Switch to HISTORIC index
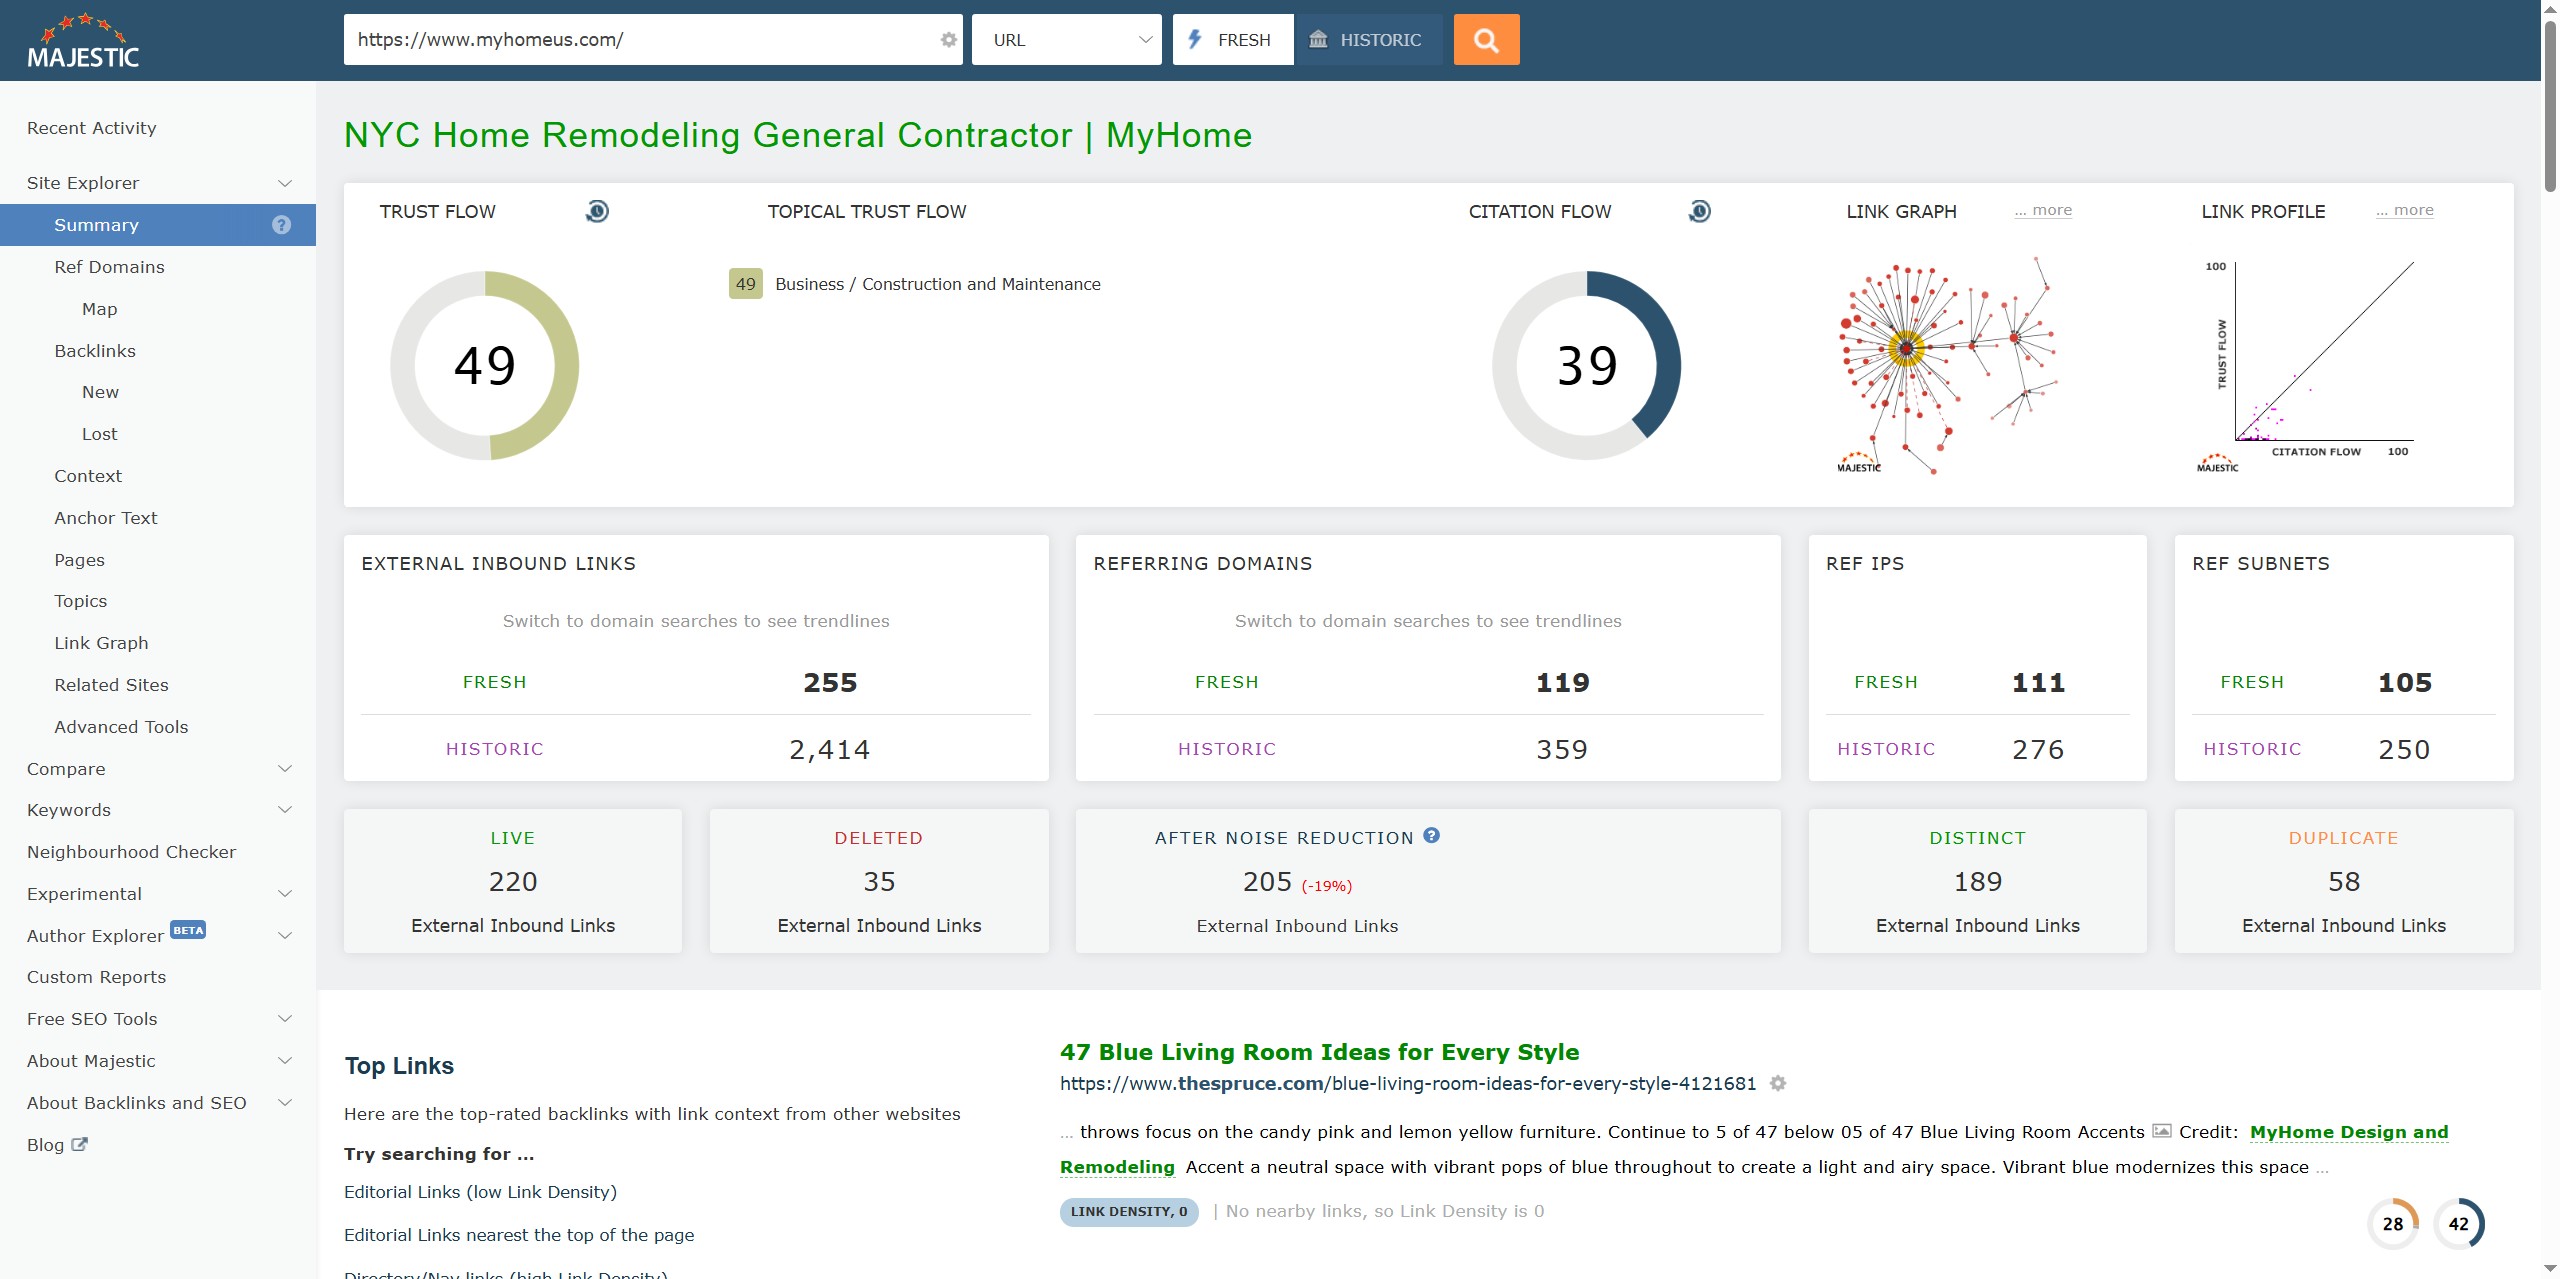 (1367, 40)
